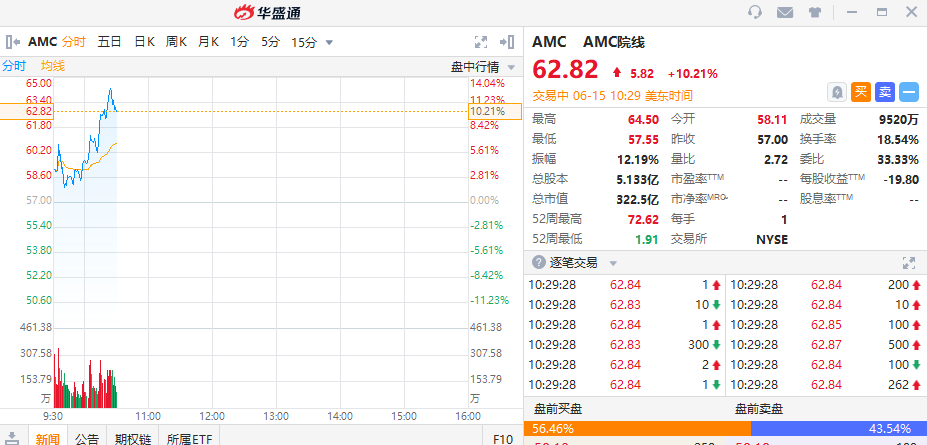The height and width of the screenshot is (445, 927).
Task: Open the 15分 period dropdown arrow
Action: click(x=329, y=42)
